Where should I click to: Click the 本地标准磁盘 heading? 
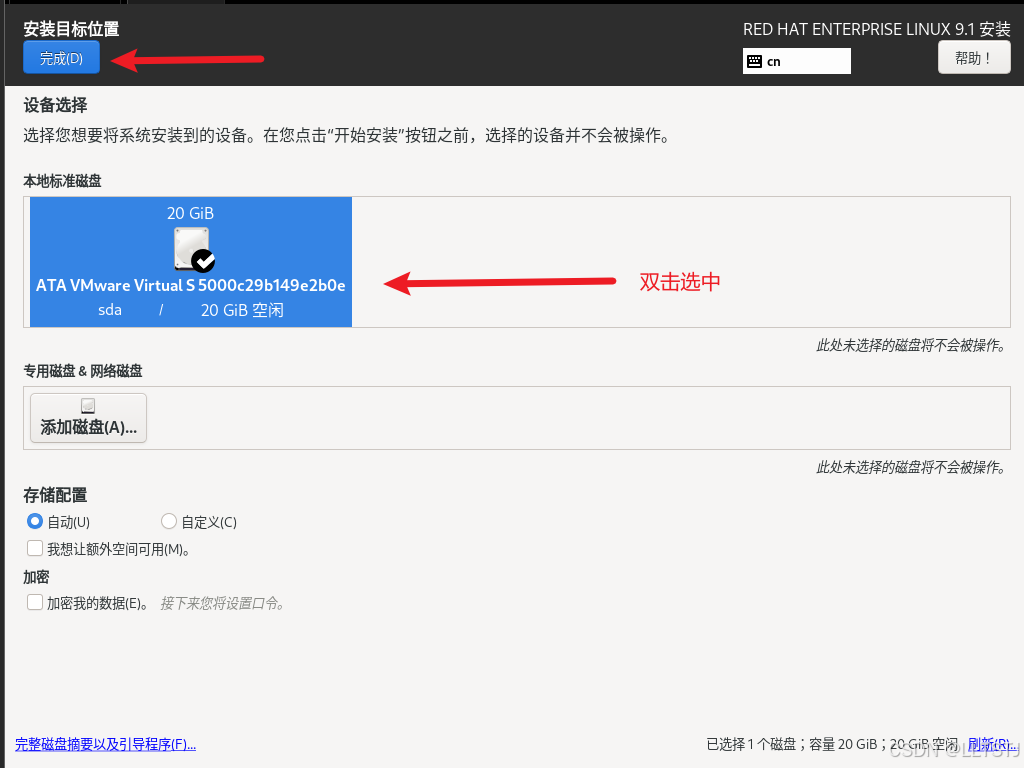pos(63,181)
